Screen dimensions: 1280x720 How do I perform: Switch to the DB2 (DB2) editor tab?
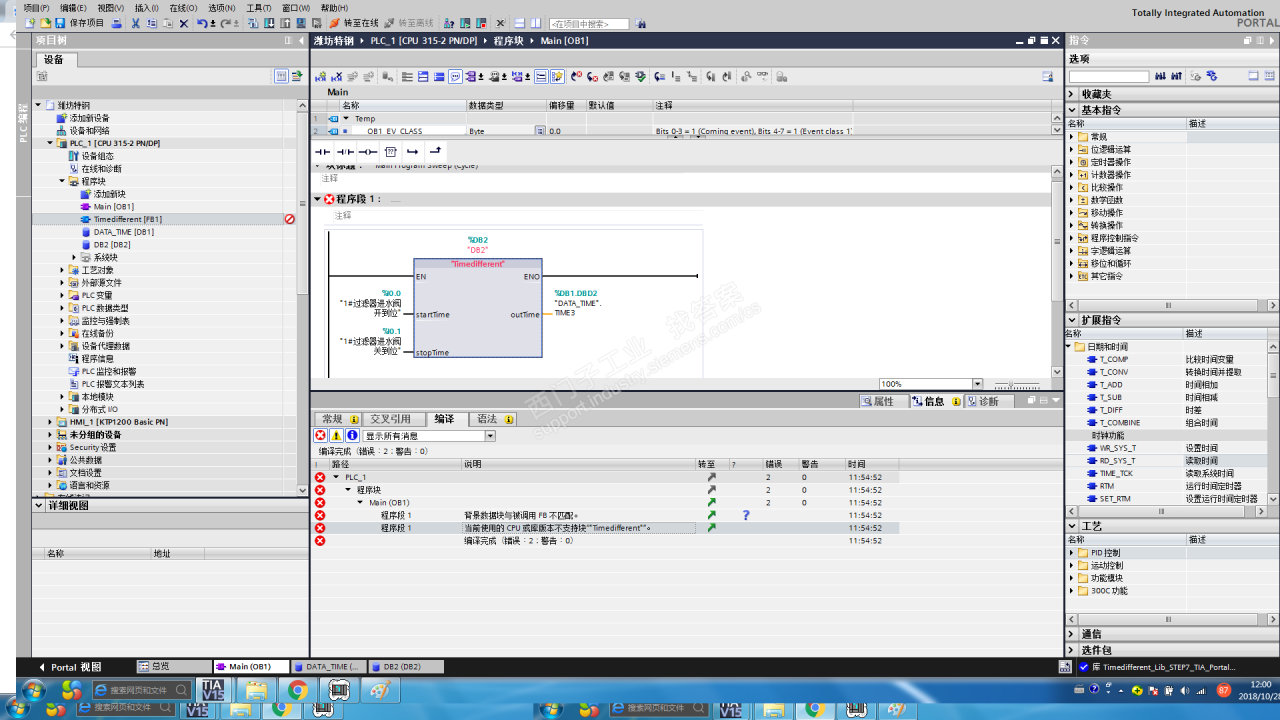(406, 667)
